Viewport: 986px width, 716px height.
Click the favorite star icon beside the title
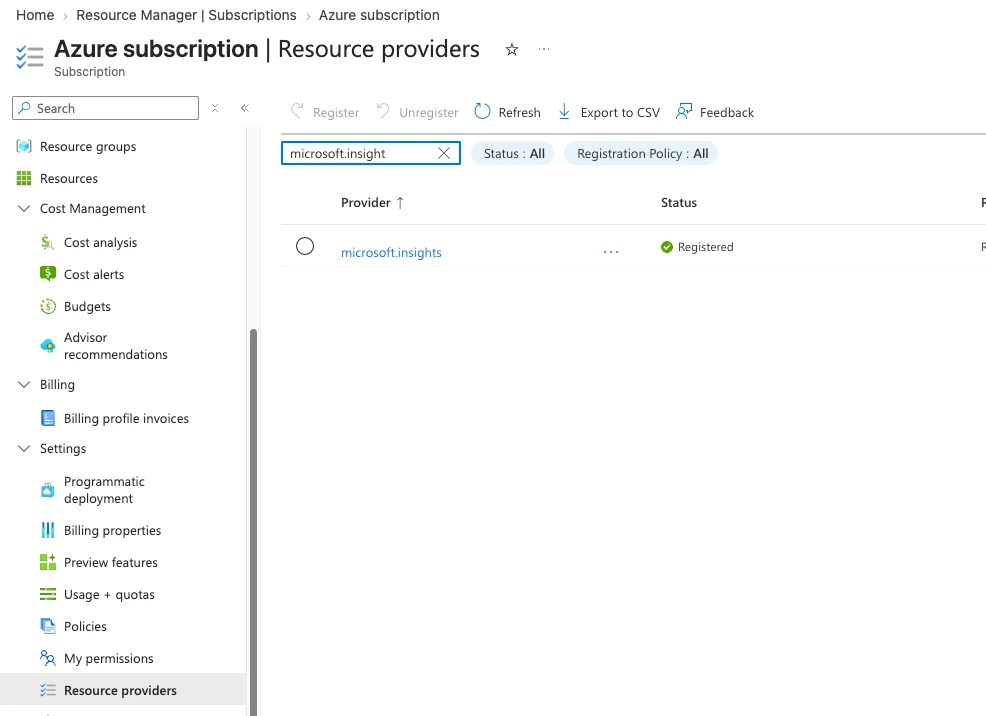pyautogui.click(x=512, y=50)
